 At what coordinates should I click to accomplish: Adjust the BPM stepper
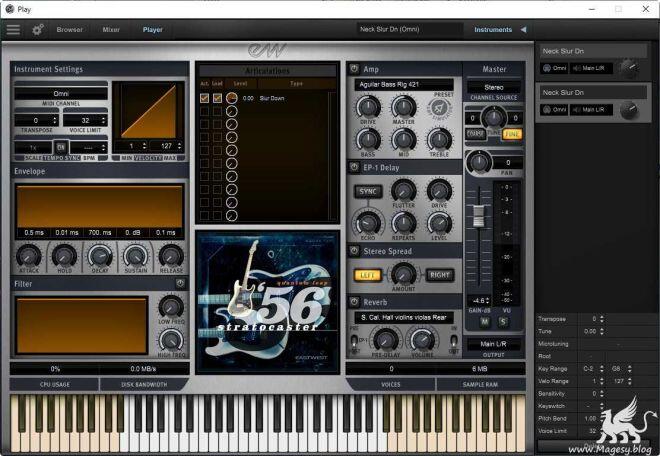[x=103, y=147]
